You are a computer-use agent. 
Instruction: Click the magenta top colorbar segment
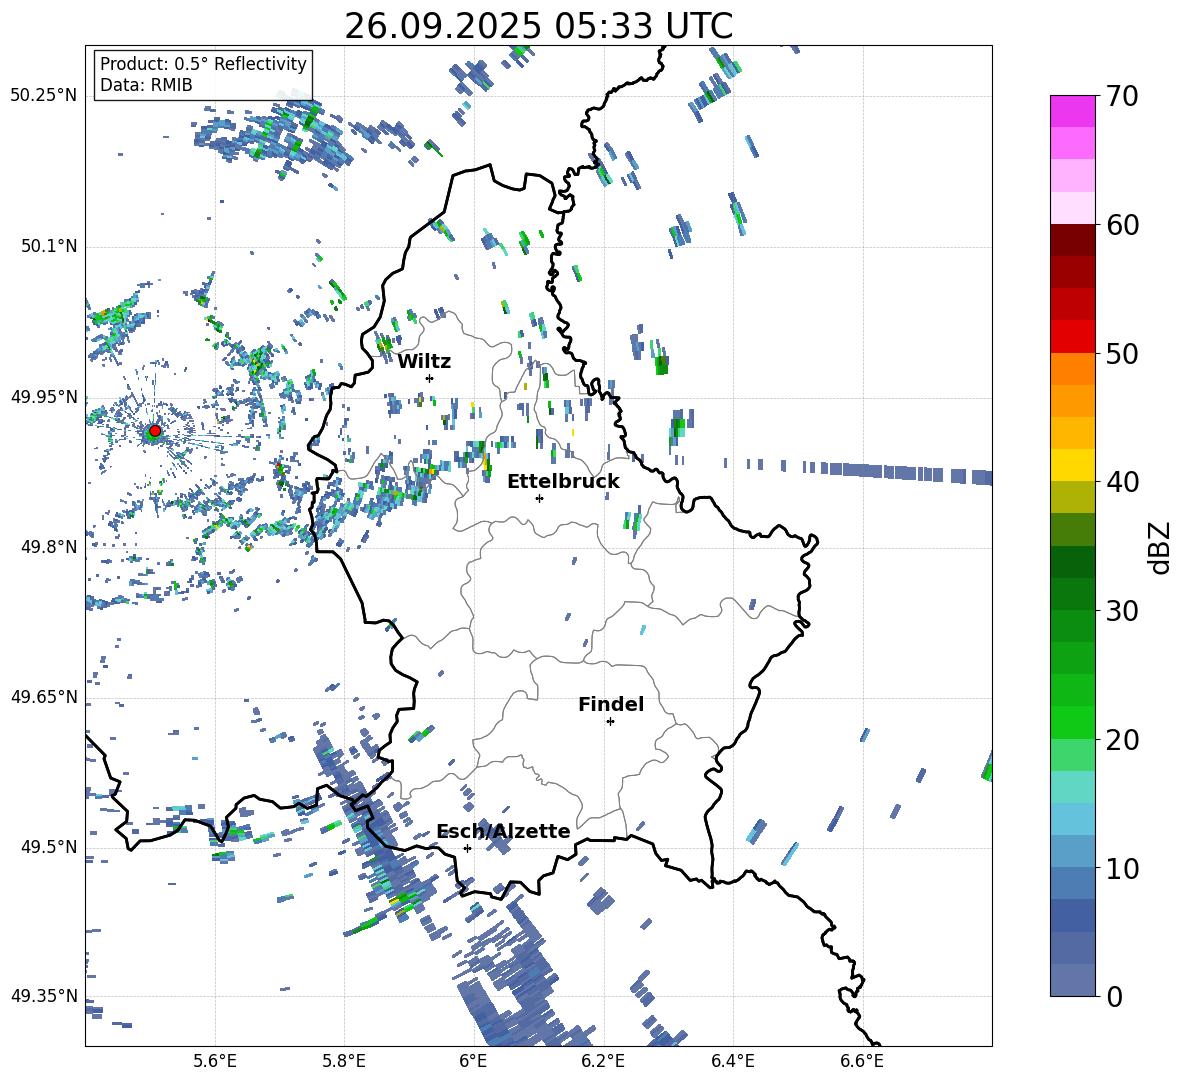coord(1073,112)
